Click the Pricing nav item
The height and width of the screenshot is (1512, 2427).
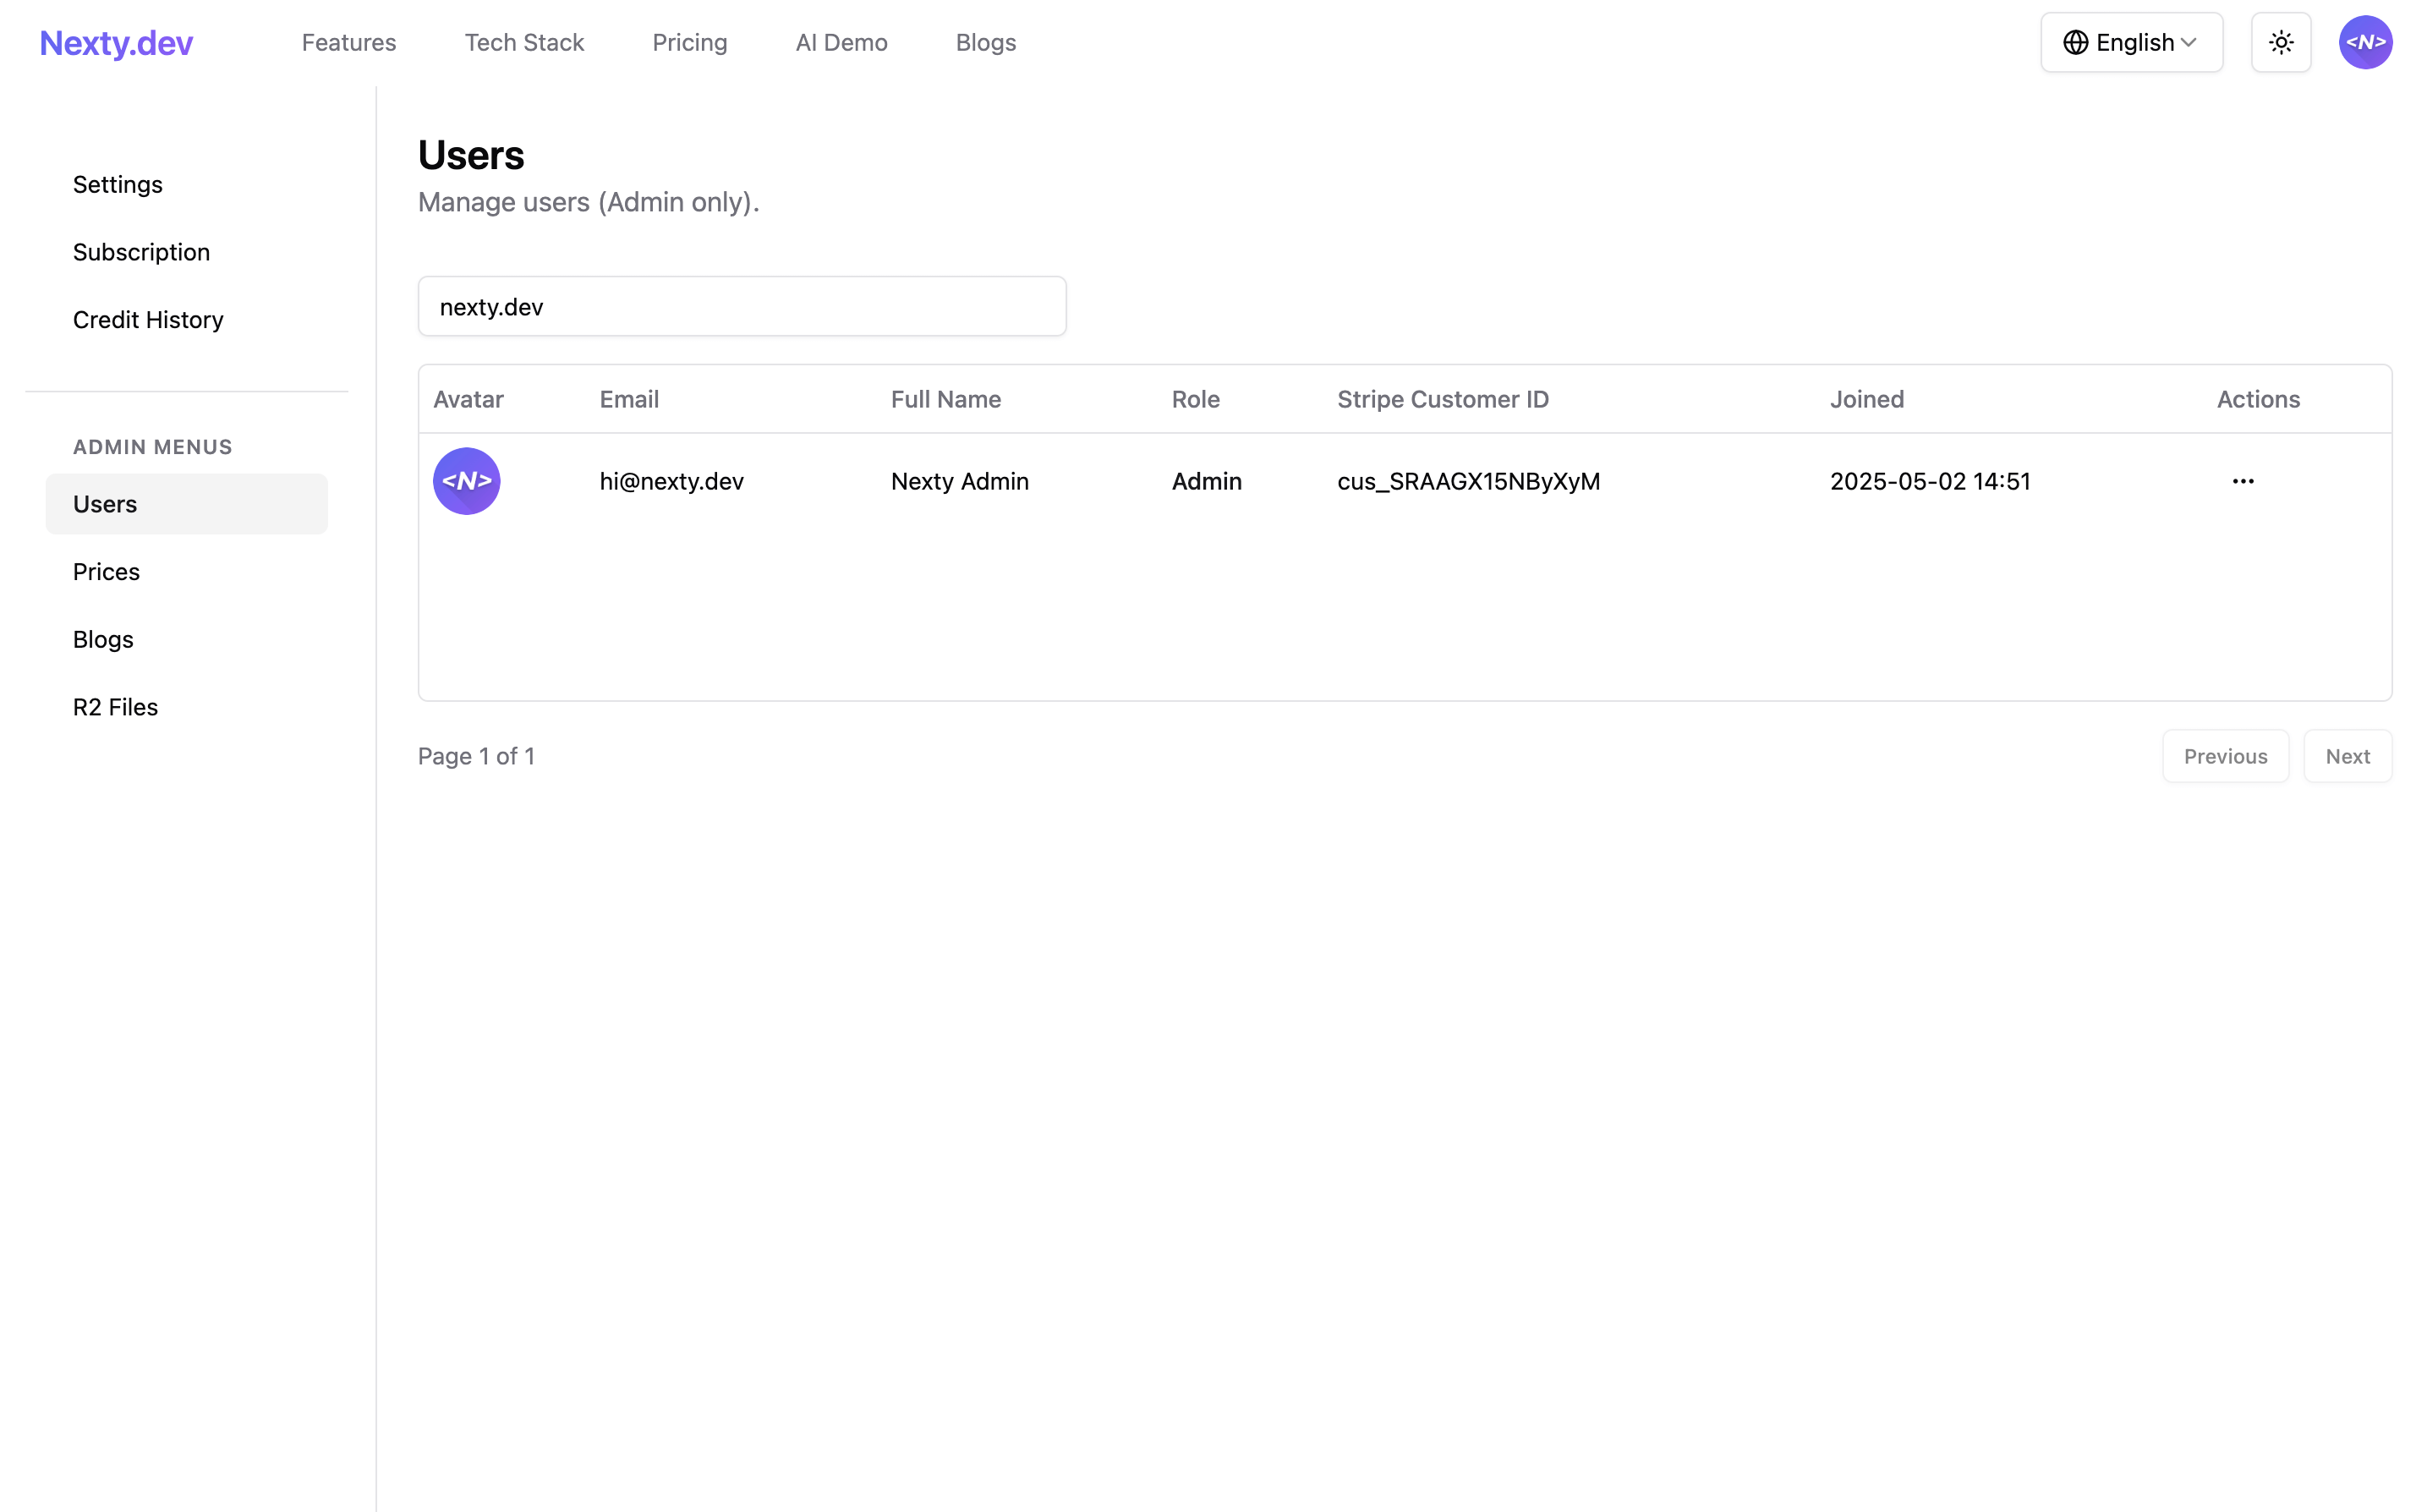click(x=690, y=42)
